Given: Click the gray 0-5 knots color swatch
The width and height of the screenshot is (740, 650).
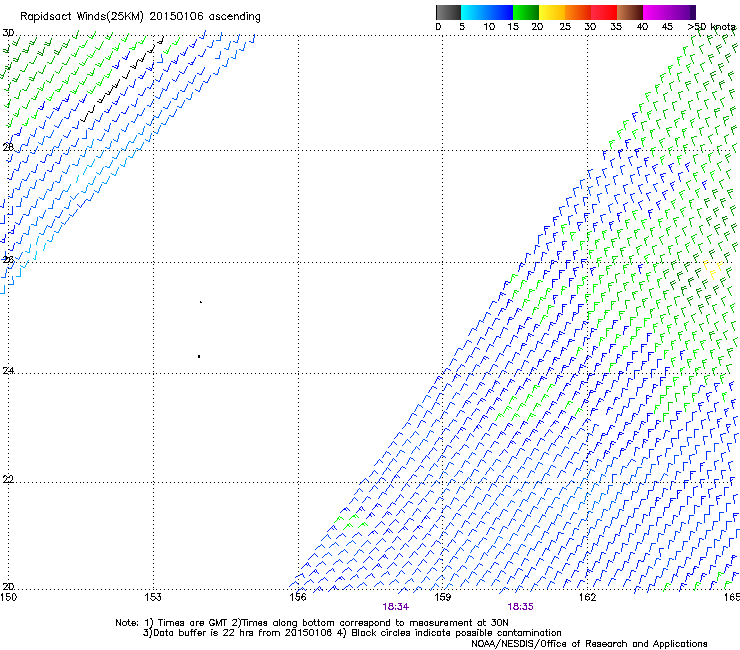Looking at the screenshot, I should point(448,12).
